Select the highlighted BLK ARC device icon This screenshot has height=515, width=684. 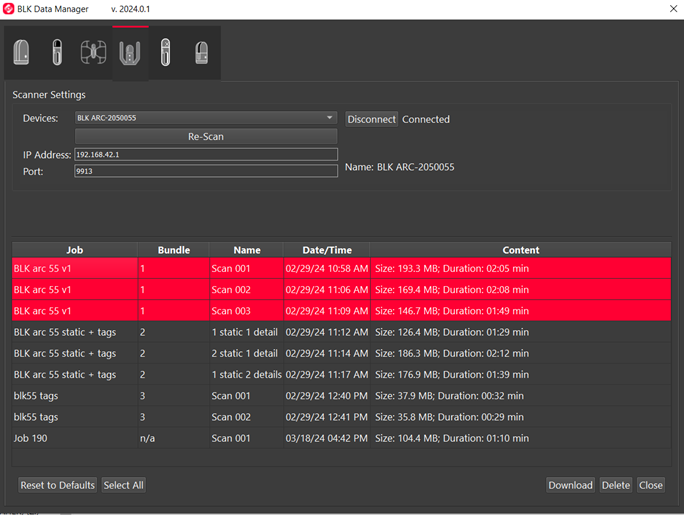129,52
